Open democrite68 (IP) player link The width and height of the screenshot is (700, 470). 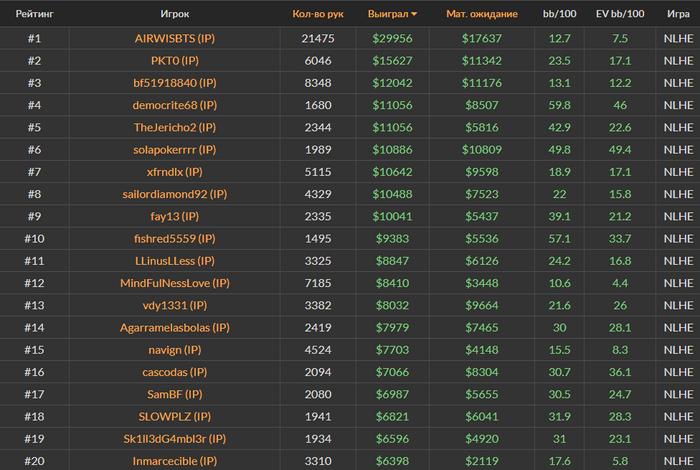pos(175,105)
